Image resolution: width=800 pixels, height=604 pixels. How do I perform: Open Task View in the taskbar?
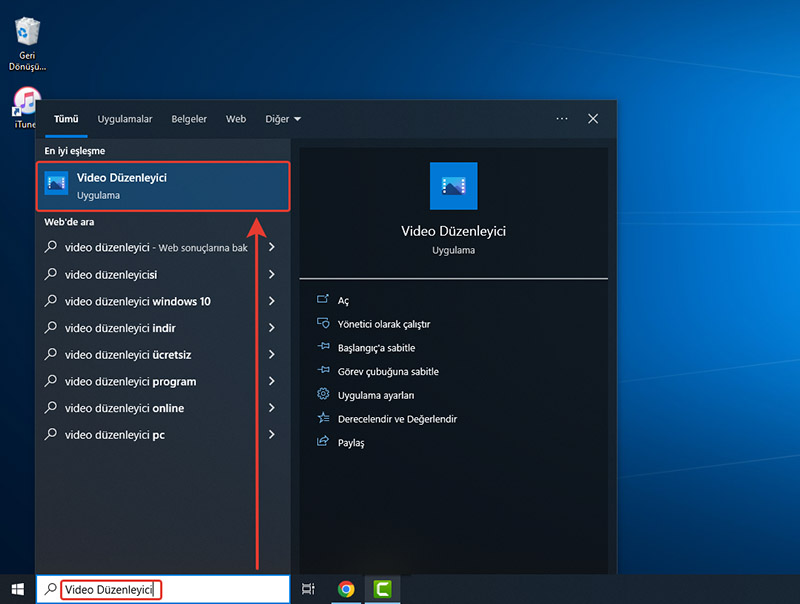coord(308,589)
